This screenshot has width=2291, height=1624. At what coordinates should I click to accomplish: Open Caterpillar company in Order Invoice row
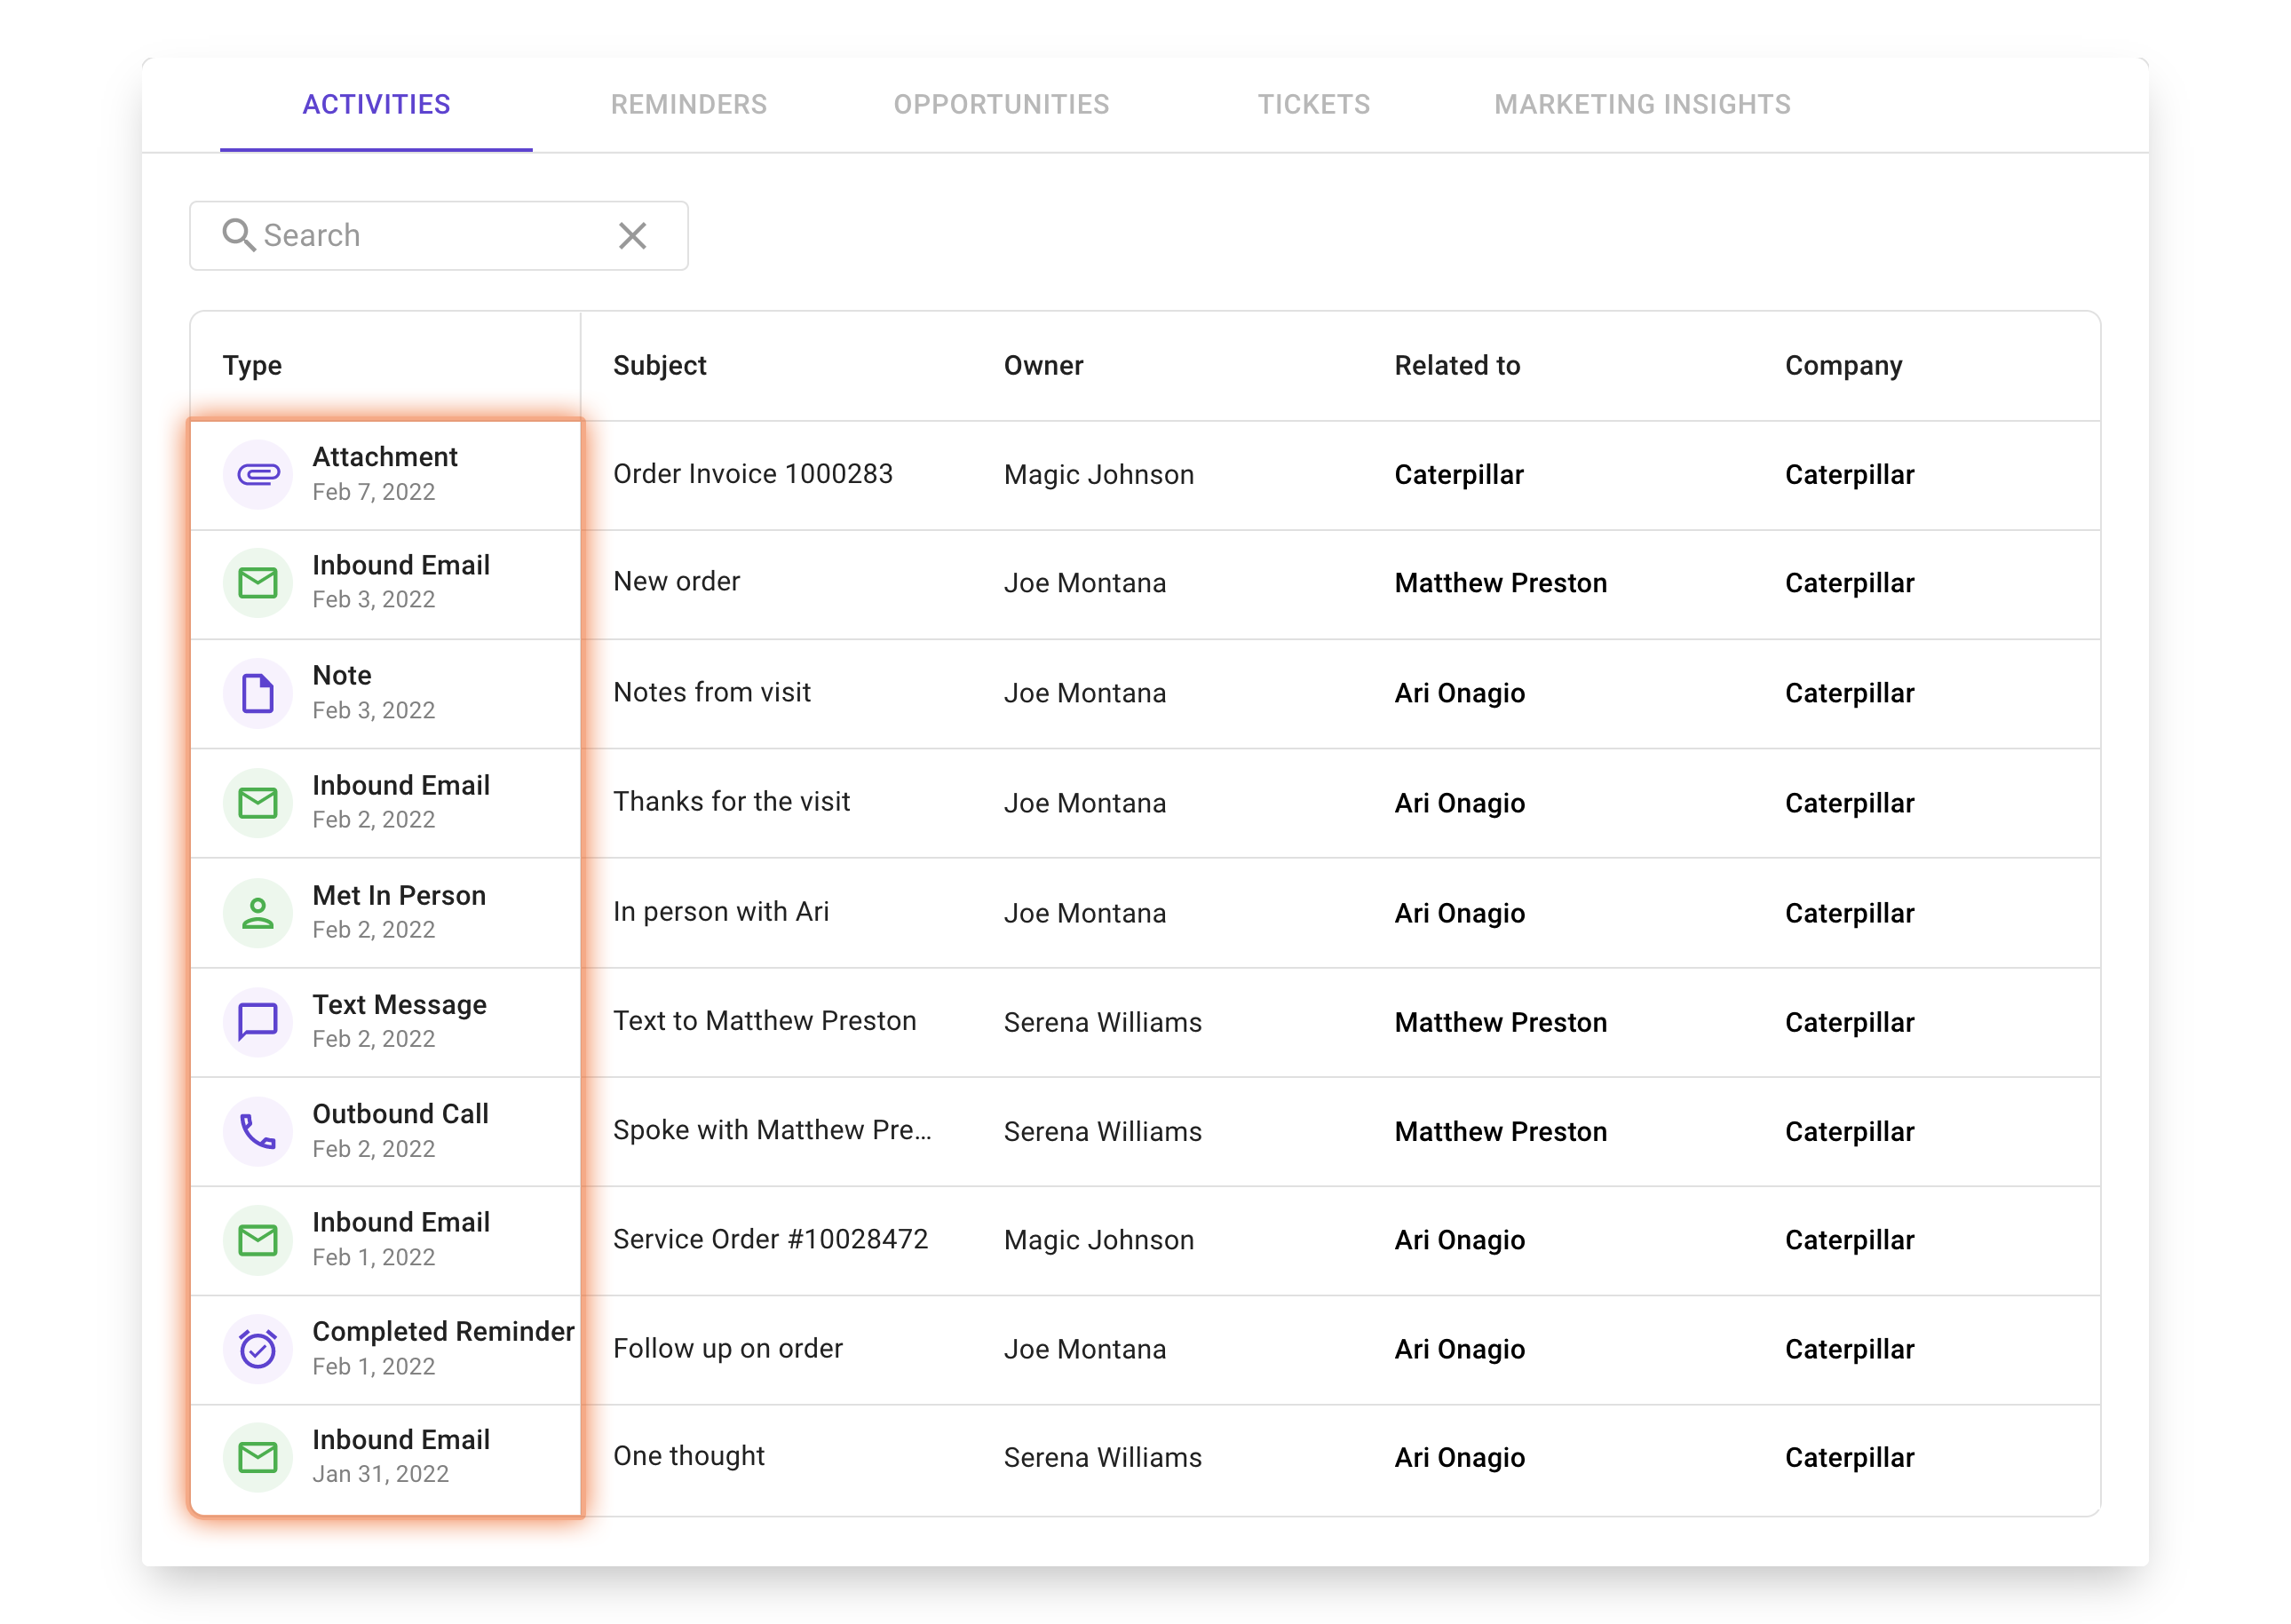click(x=1849, y=474)
